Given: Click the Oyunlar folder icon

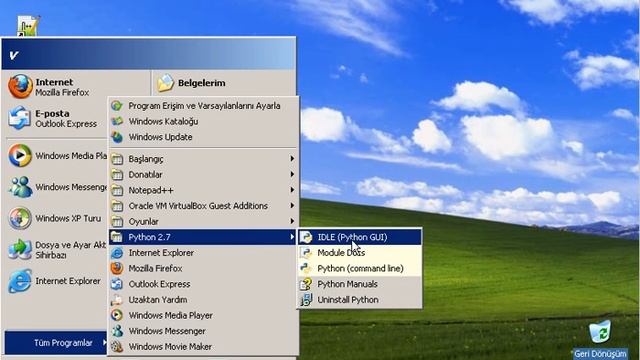Looking at the screenshot, I should [117, 222].
